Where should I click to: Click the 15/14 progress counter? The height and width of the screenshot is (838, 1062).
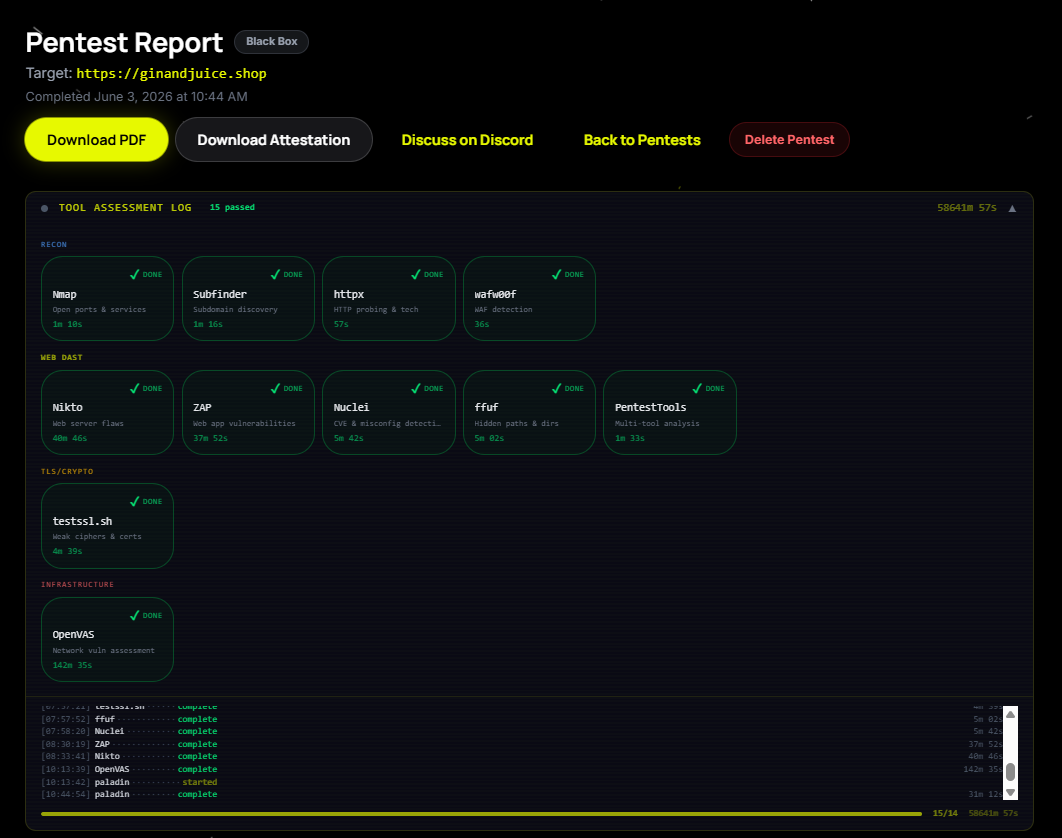(x=945, y=813)
